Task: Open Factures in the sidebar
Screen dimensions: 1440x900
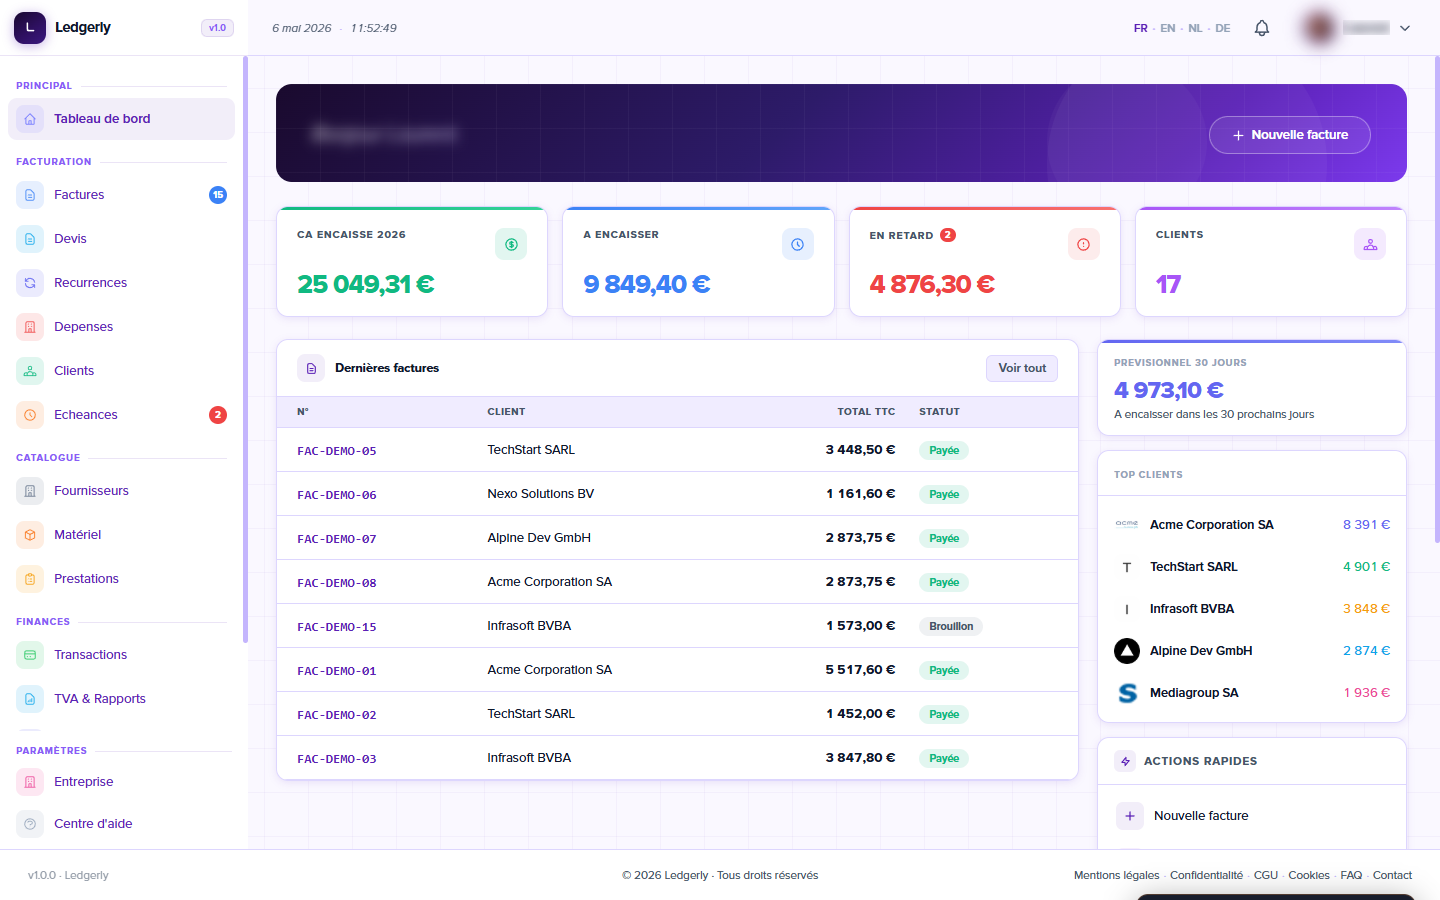Action: click(x=121, y=195)
